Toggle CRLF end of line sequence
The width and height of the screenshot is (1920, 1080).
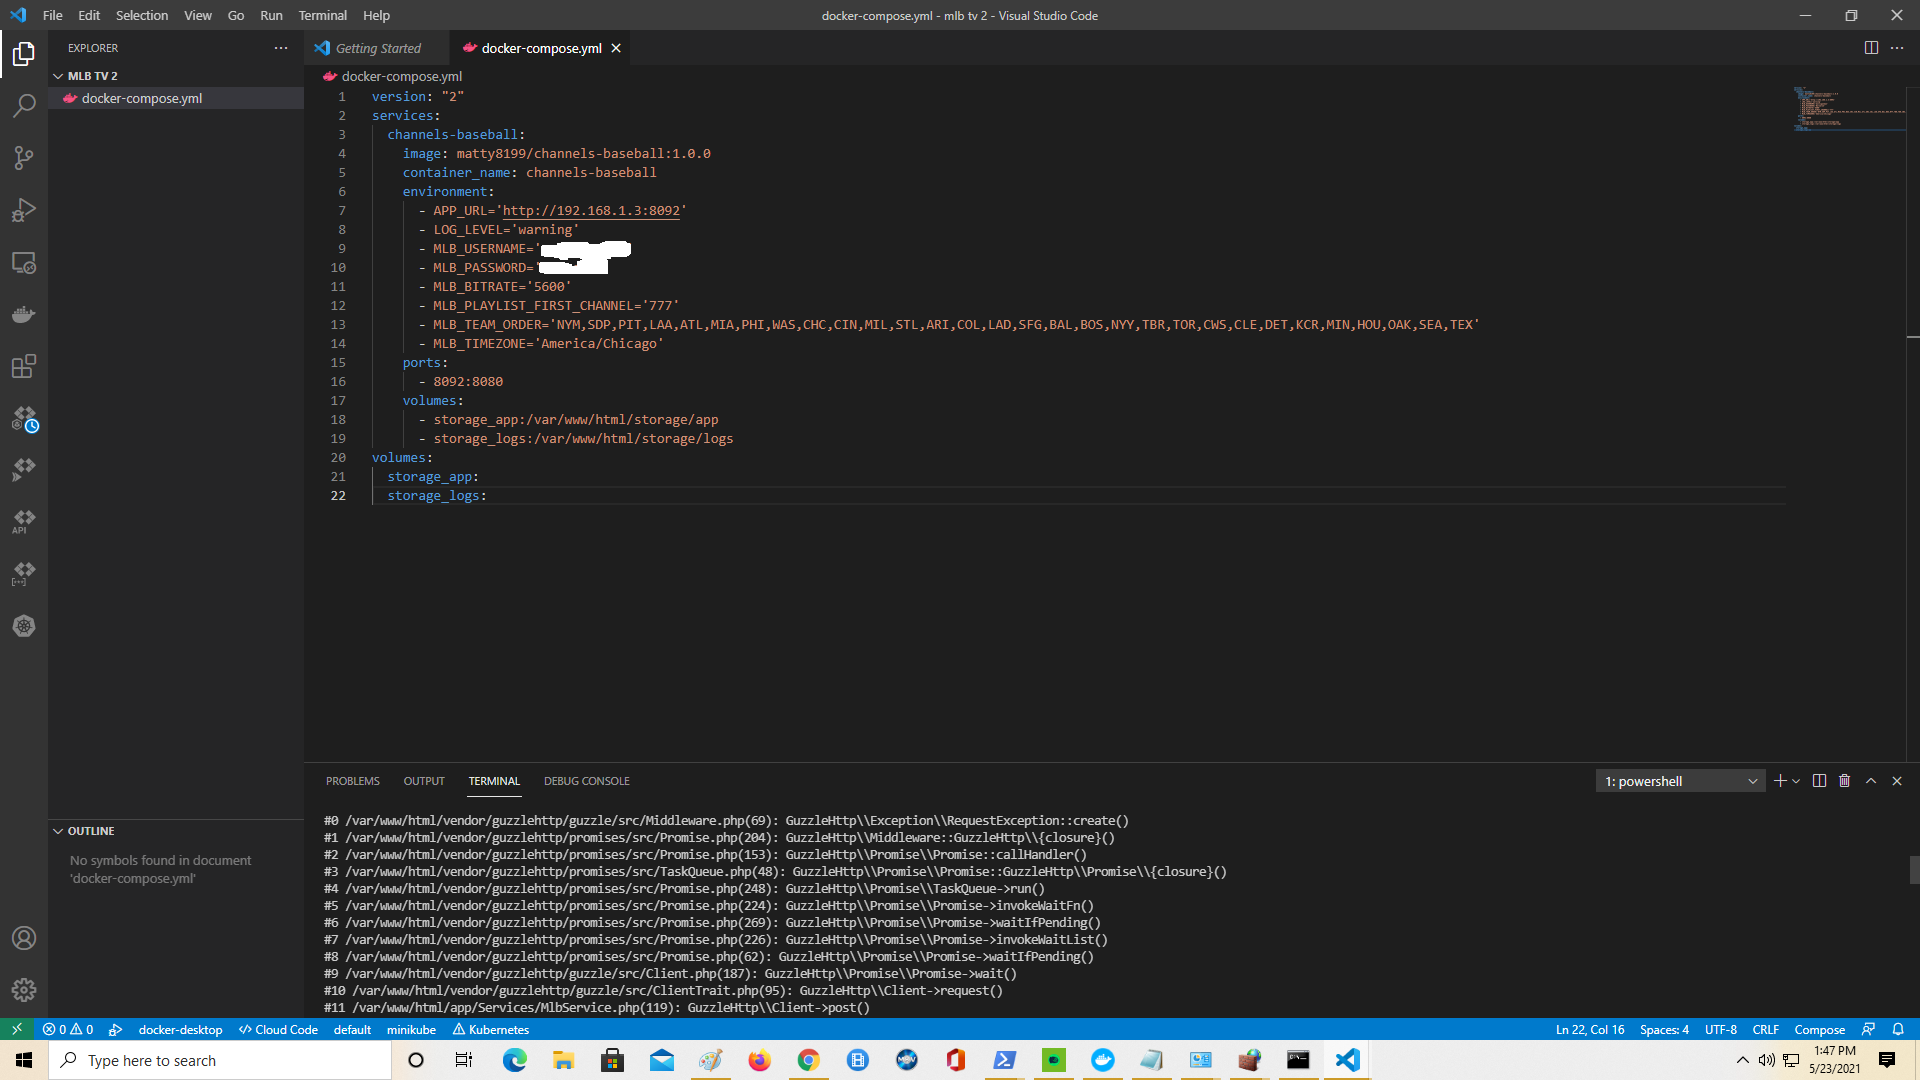(1765, 1029)
